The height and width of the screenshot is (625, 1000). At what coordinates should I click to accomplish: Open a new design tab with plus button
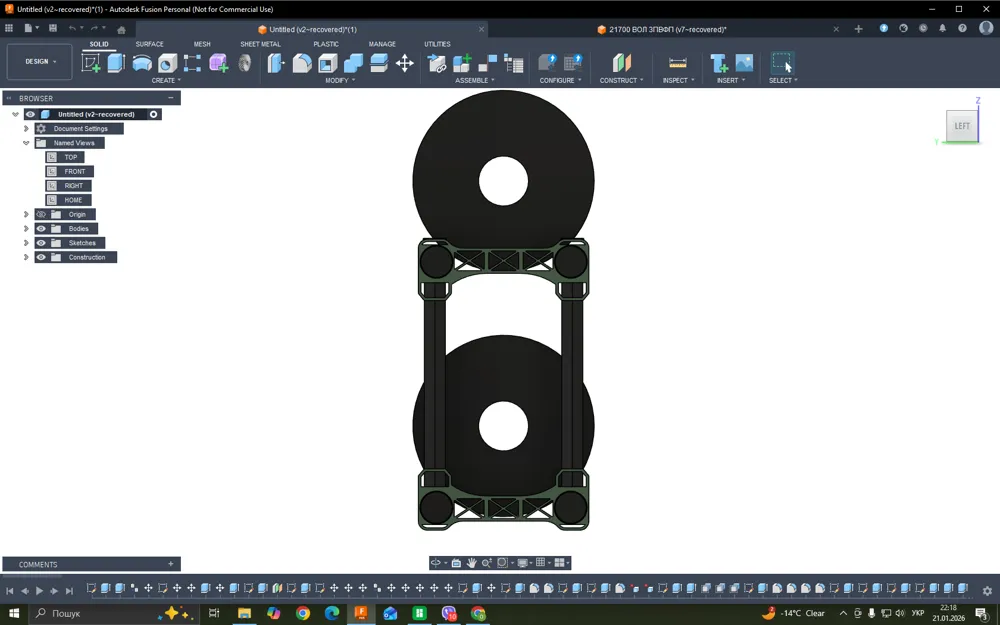(x=858, y=29)
